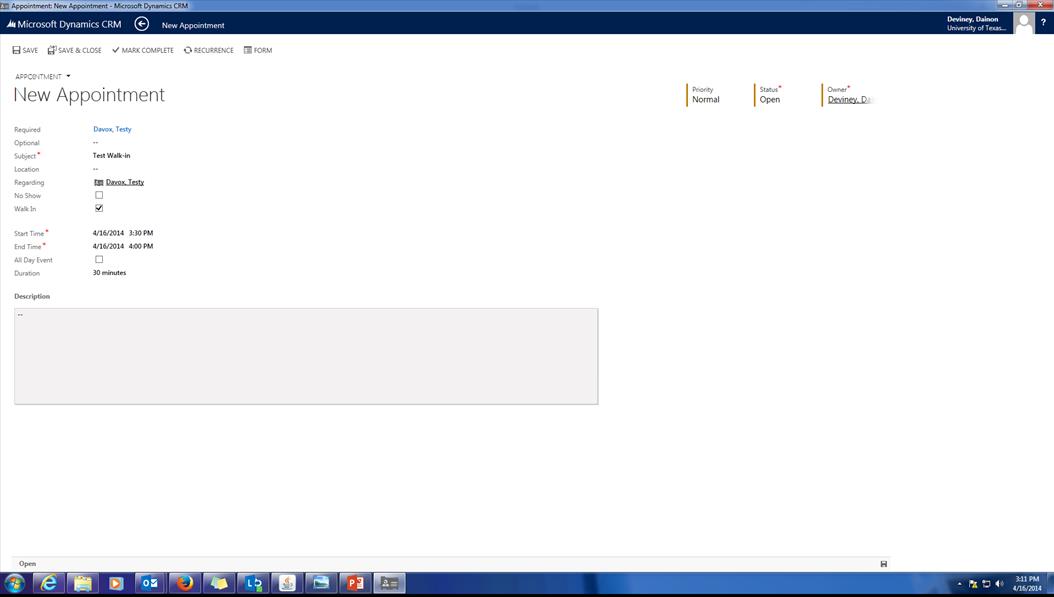This screenshot has width=1054, height=597.
Task: Click Save & Close in toolbar
Action: click(x=75, y=50)
